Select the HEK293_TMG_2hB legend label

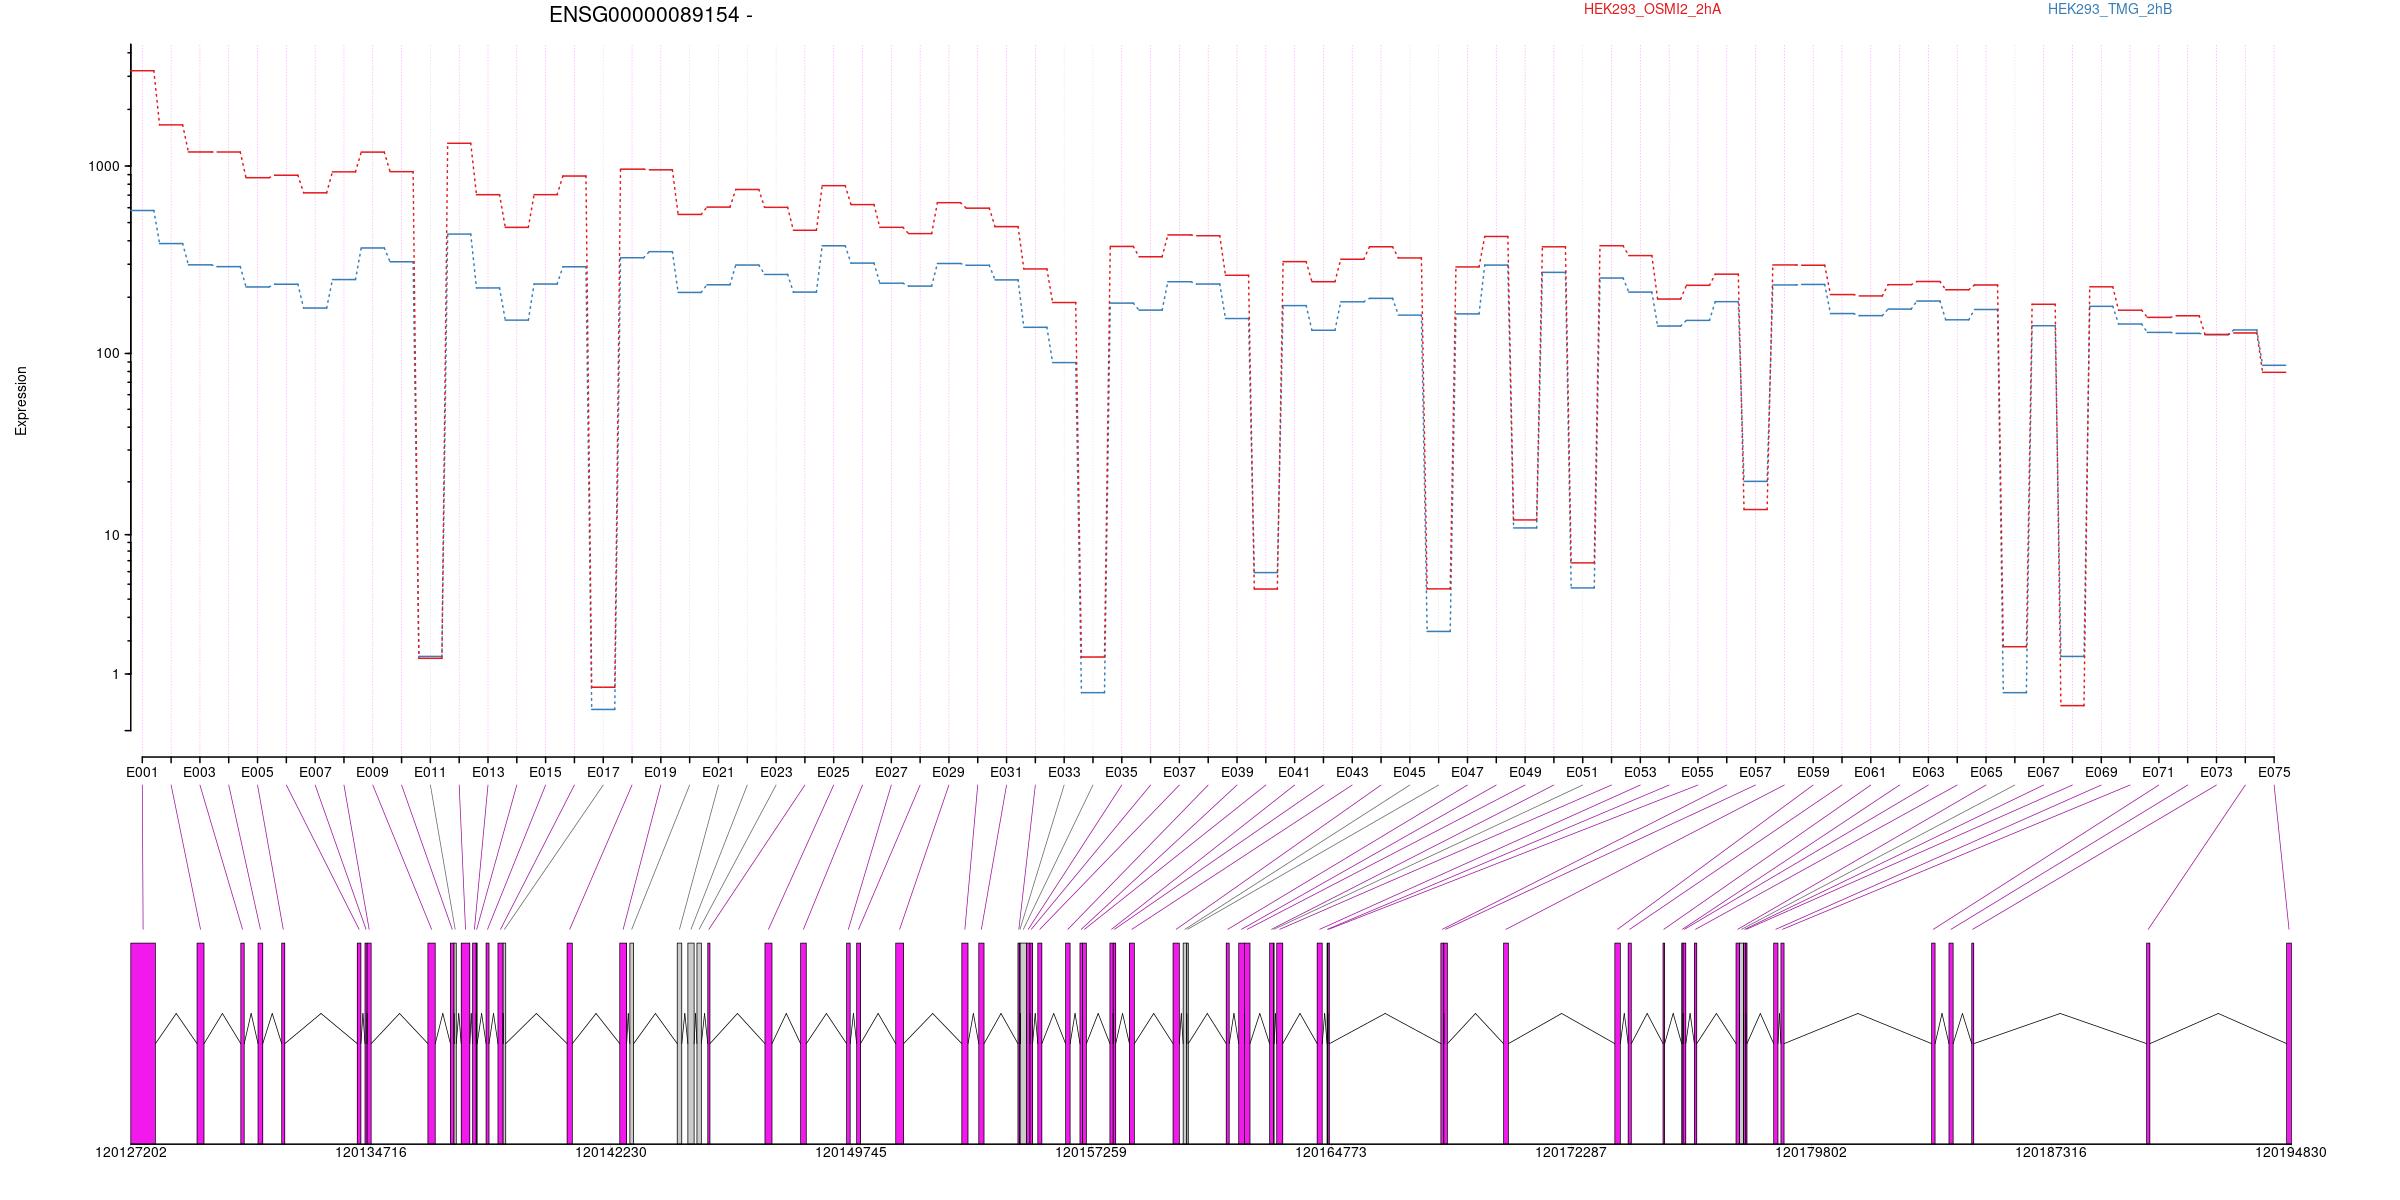(2110, 9)
